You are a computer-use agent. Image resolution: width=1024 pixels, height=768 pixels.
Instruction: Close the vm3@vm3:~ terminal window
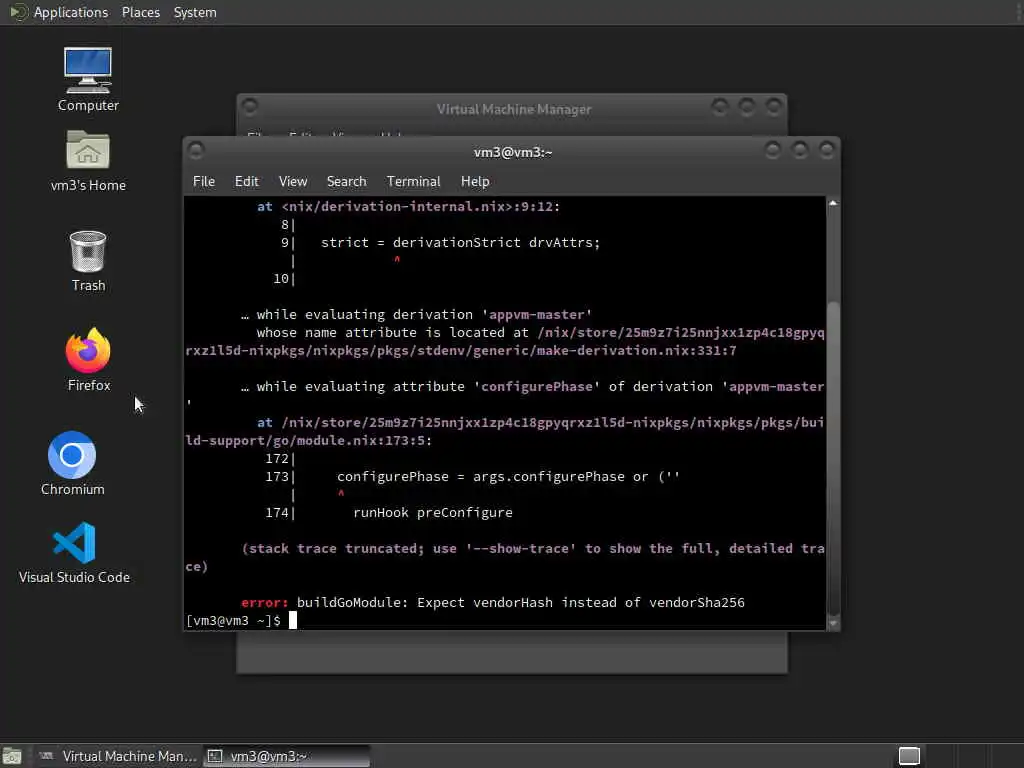tap(827, 151)
